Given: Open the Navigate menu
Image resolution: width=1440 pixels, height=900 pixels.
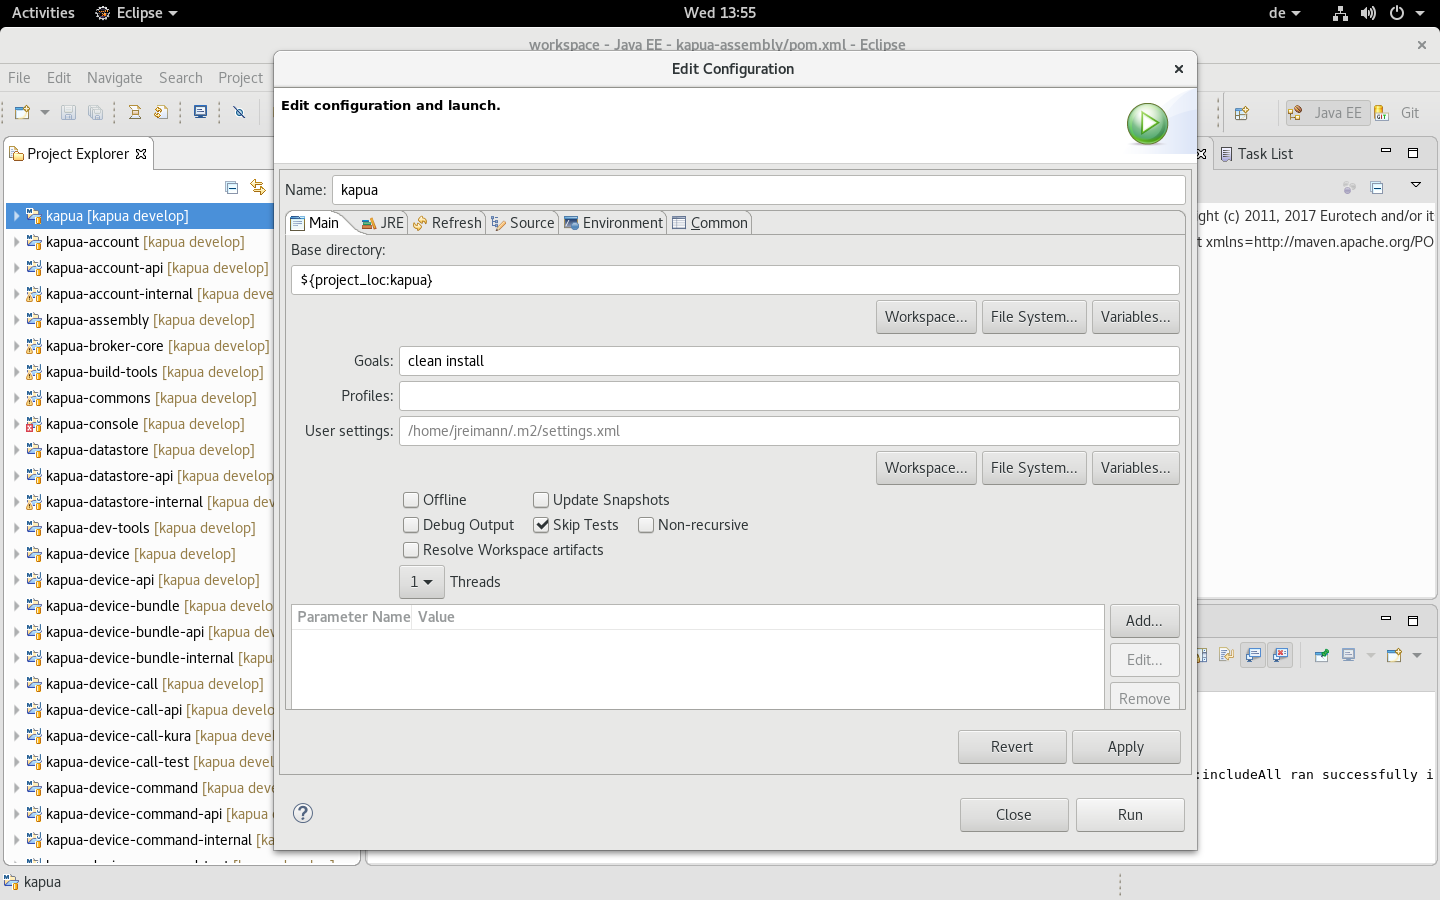Looking at the screenshot, I should coord(114,77).
